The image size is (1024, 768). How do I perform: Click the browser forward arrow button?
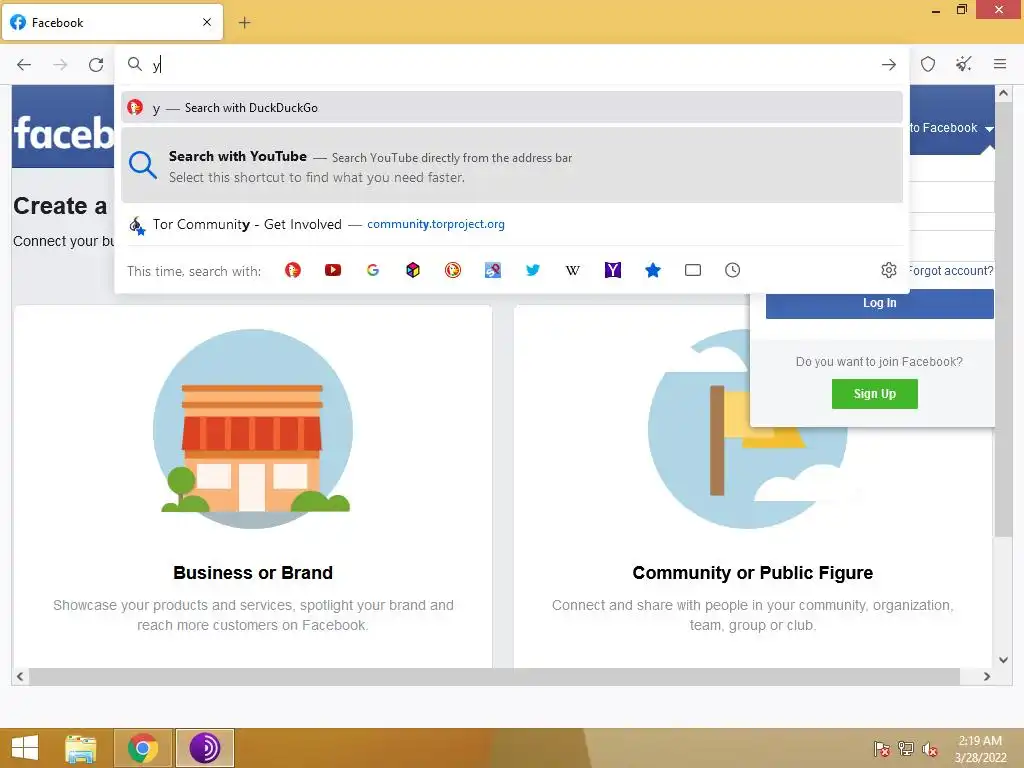coord(60,65)
